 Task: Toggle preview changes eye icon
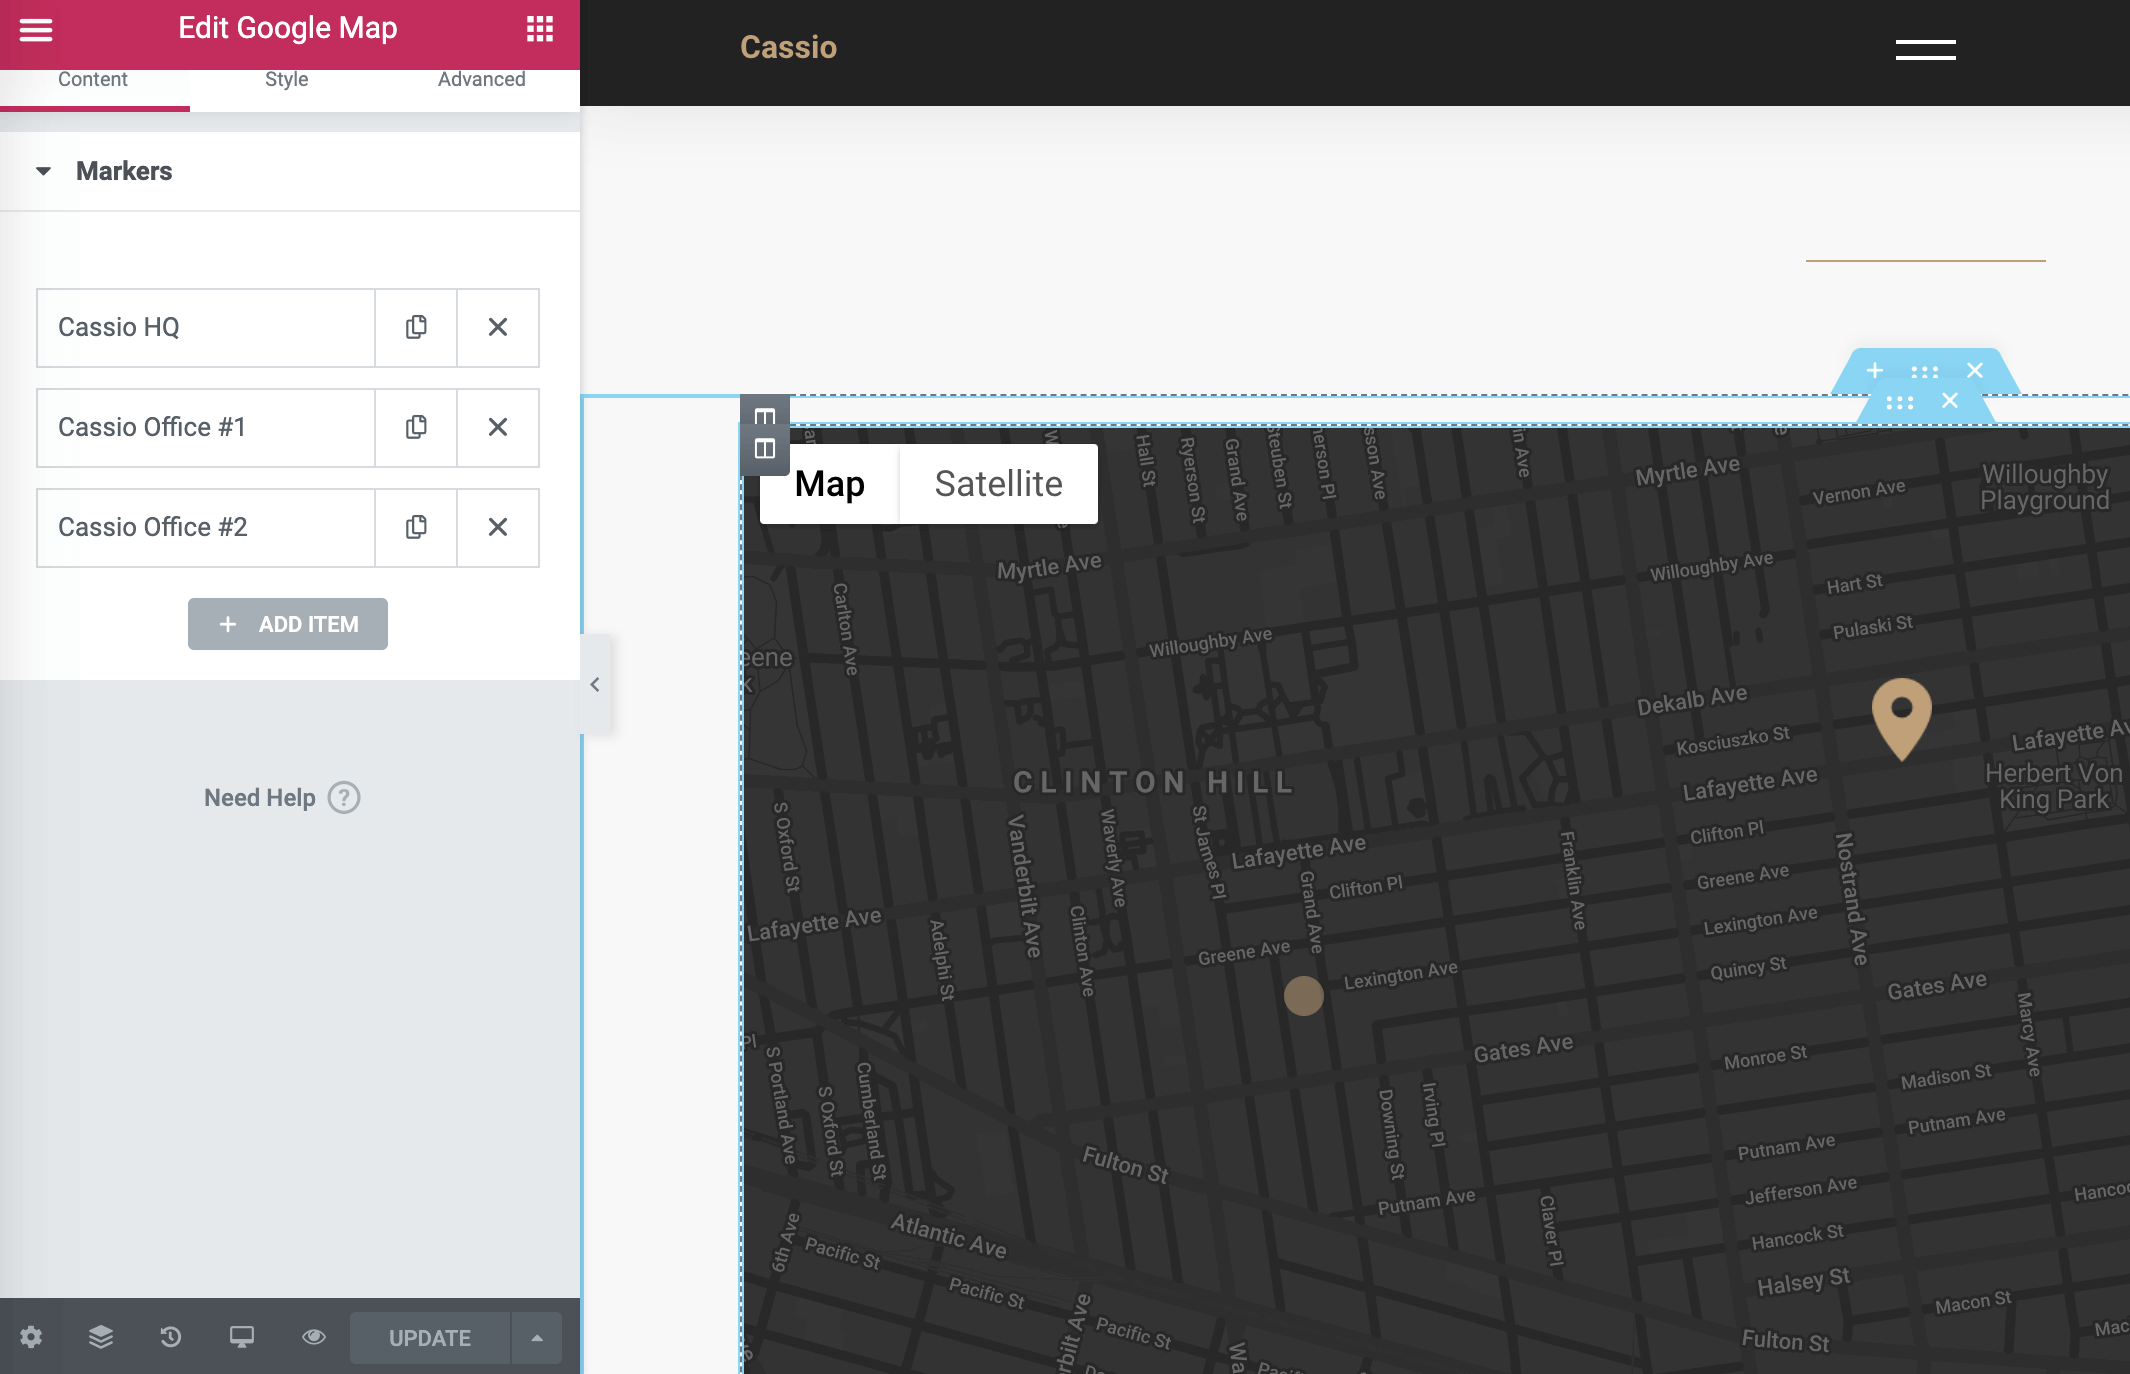pos(314,1337)
